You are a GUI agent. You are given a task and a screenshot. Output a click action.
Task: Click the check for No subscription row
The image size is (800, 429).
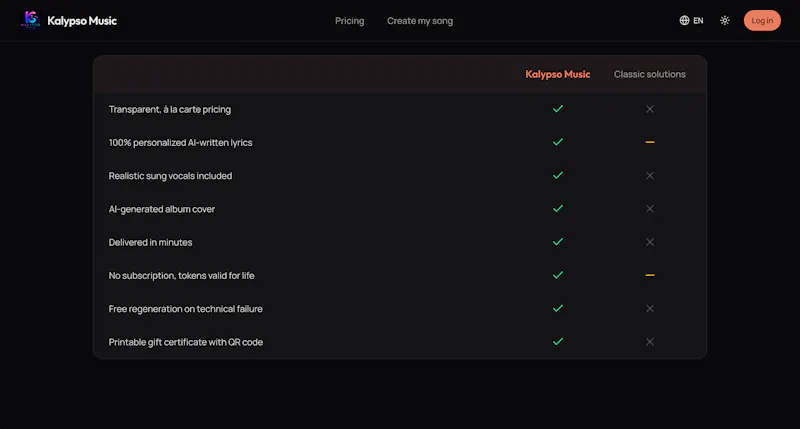coord(558,275)
